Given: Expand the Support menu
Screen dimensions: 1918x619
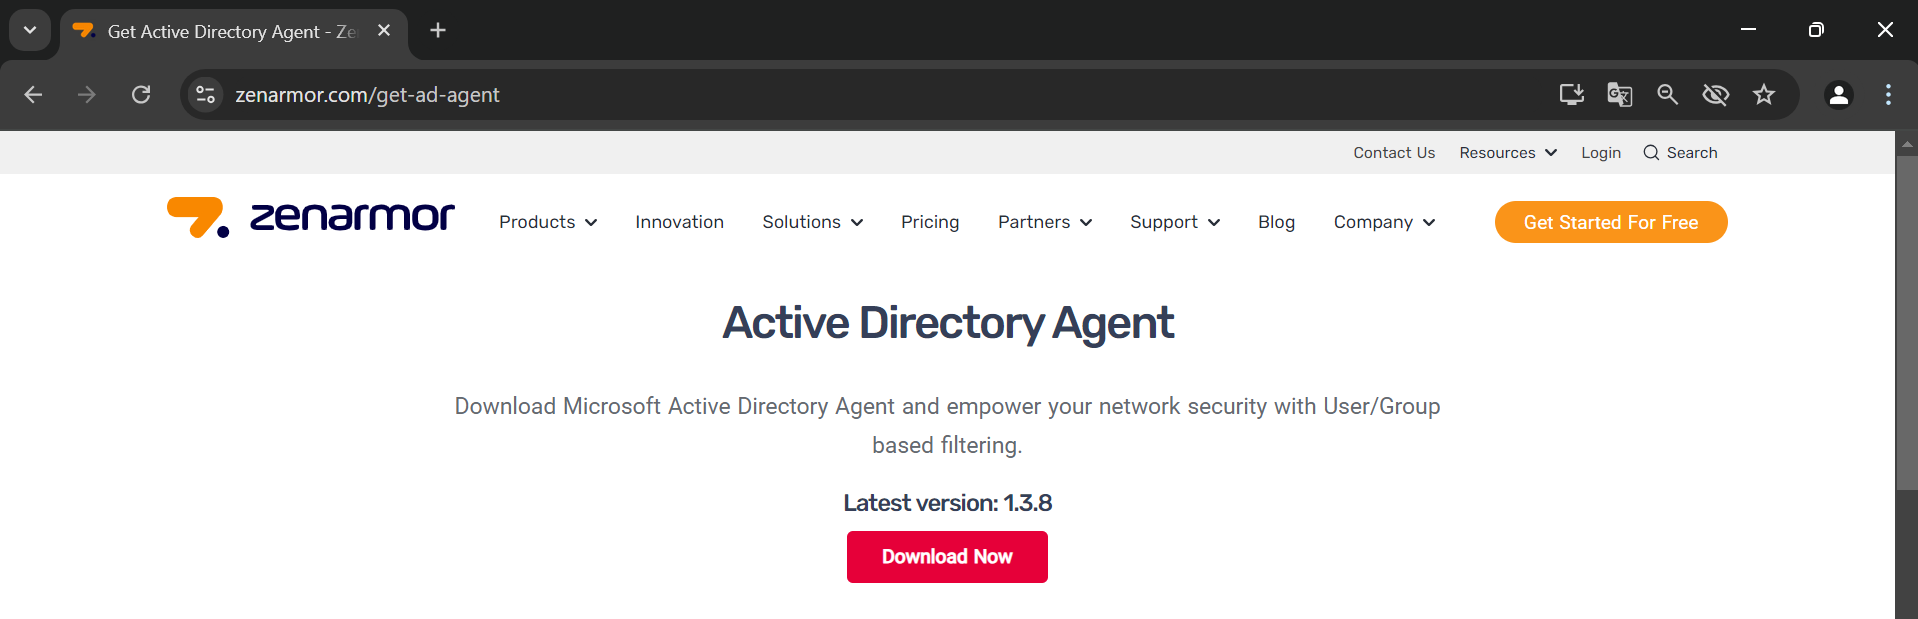Looking at the screenshot, I should coord(1175,222).
